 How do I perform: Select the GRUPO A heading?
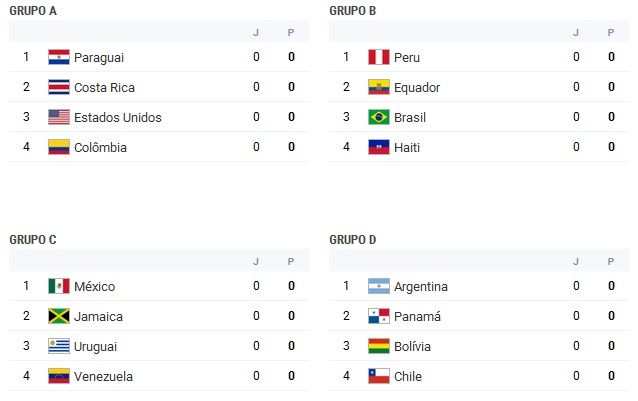tap(33, 11)
